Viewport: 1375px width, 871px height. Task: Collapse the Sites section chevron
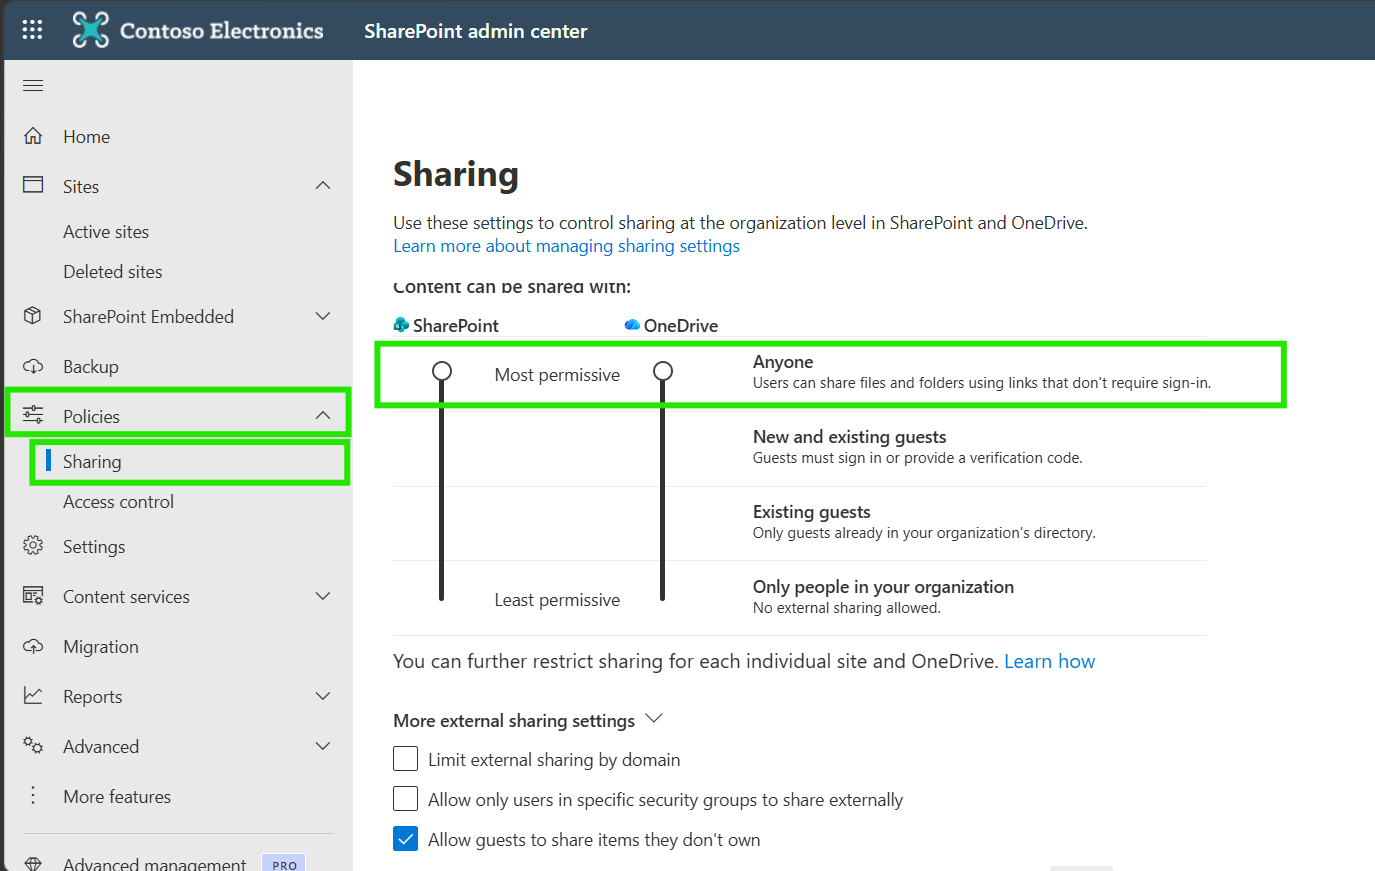click(323, 186)
